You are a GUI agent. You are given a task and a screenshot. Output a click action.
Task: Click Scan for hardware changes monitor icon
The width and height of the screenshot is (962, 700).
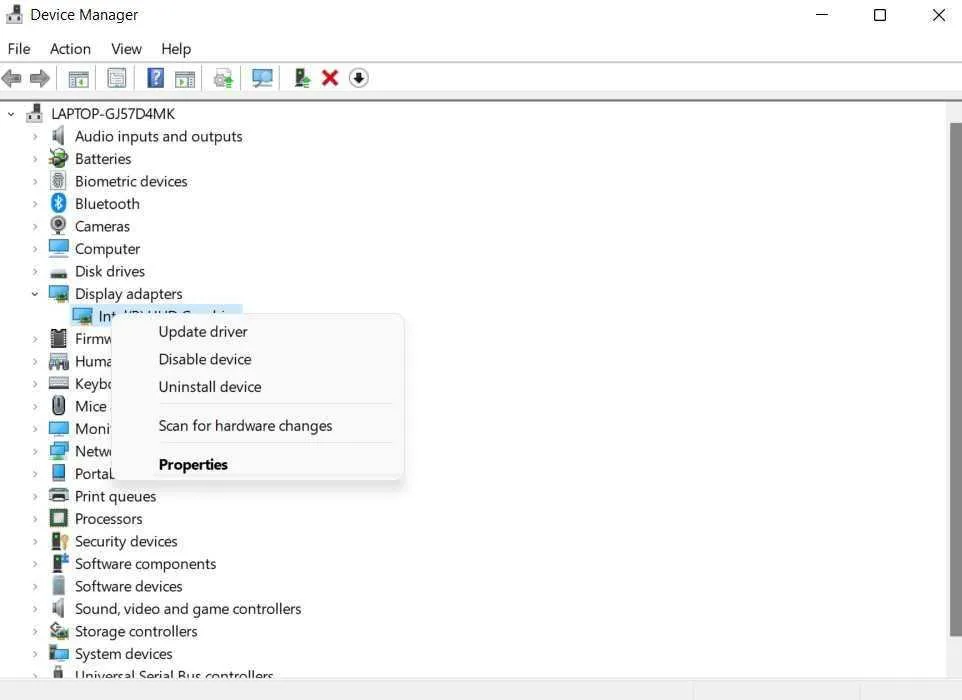(x=262, y=78)
